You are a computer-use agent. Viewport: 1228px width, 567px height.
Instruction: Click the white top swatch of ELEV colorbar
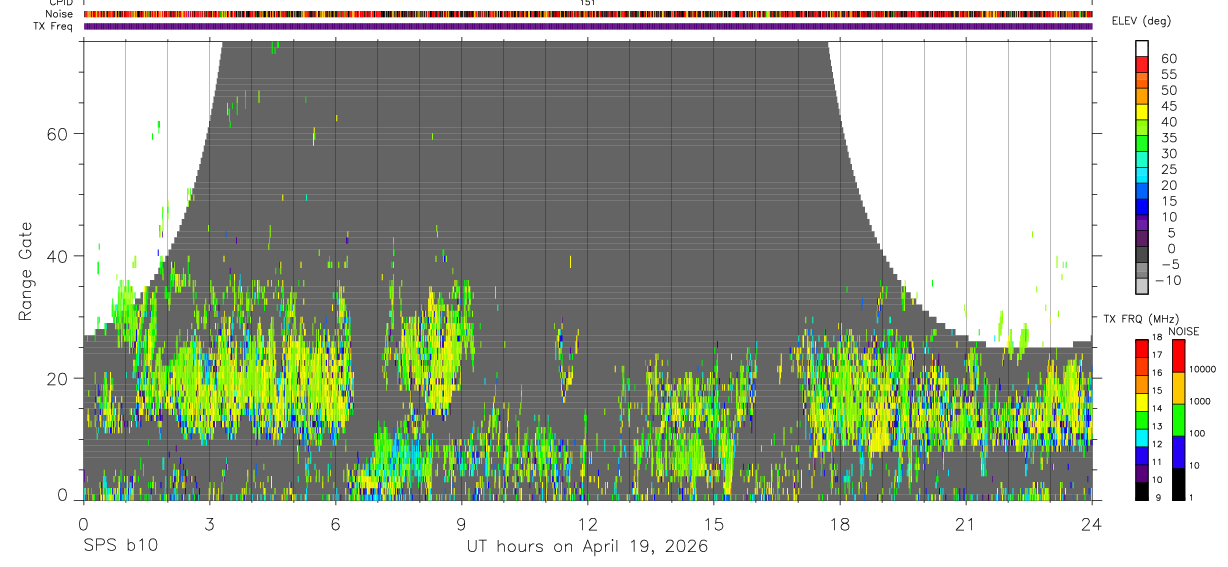click(x=1142, y=48)
